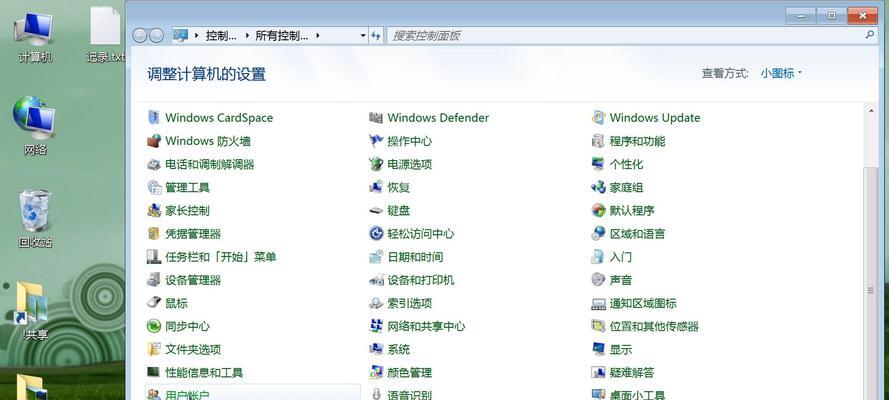Open the 区域和语言 link
Image resolution: width=889 pixels, height=400 pixels.
click(x=637, y=233)
